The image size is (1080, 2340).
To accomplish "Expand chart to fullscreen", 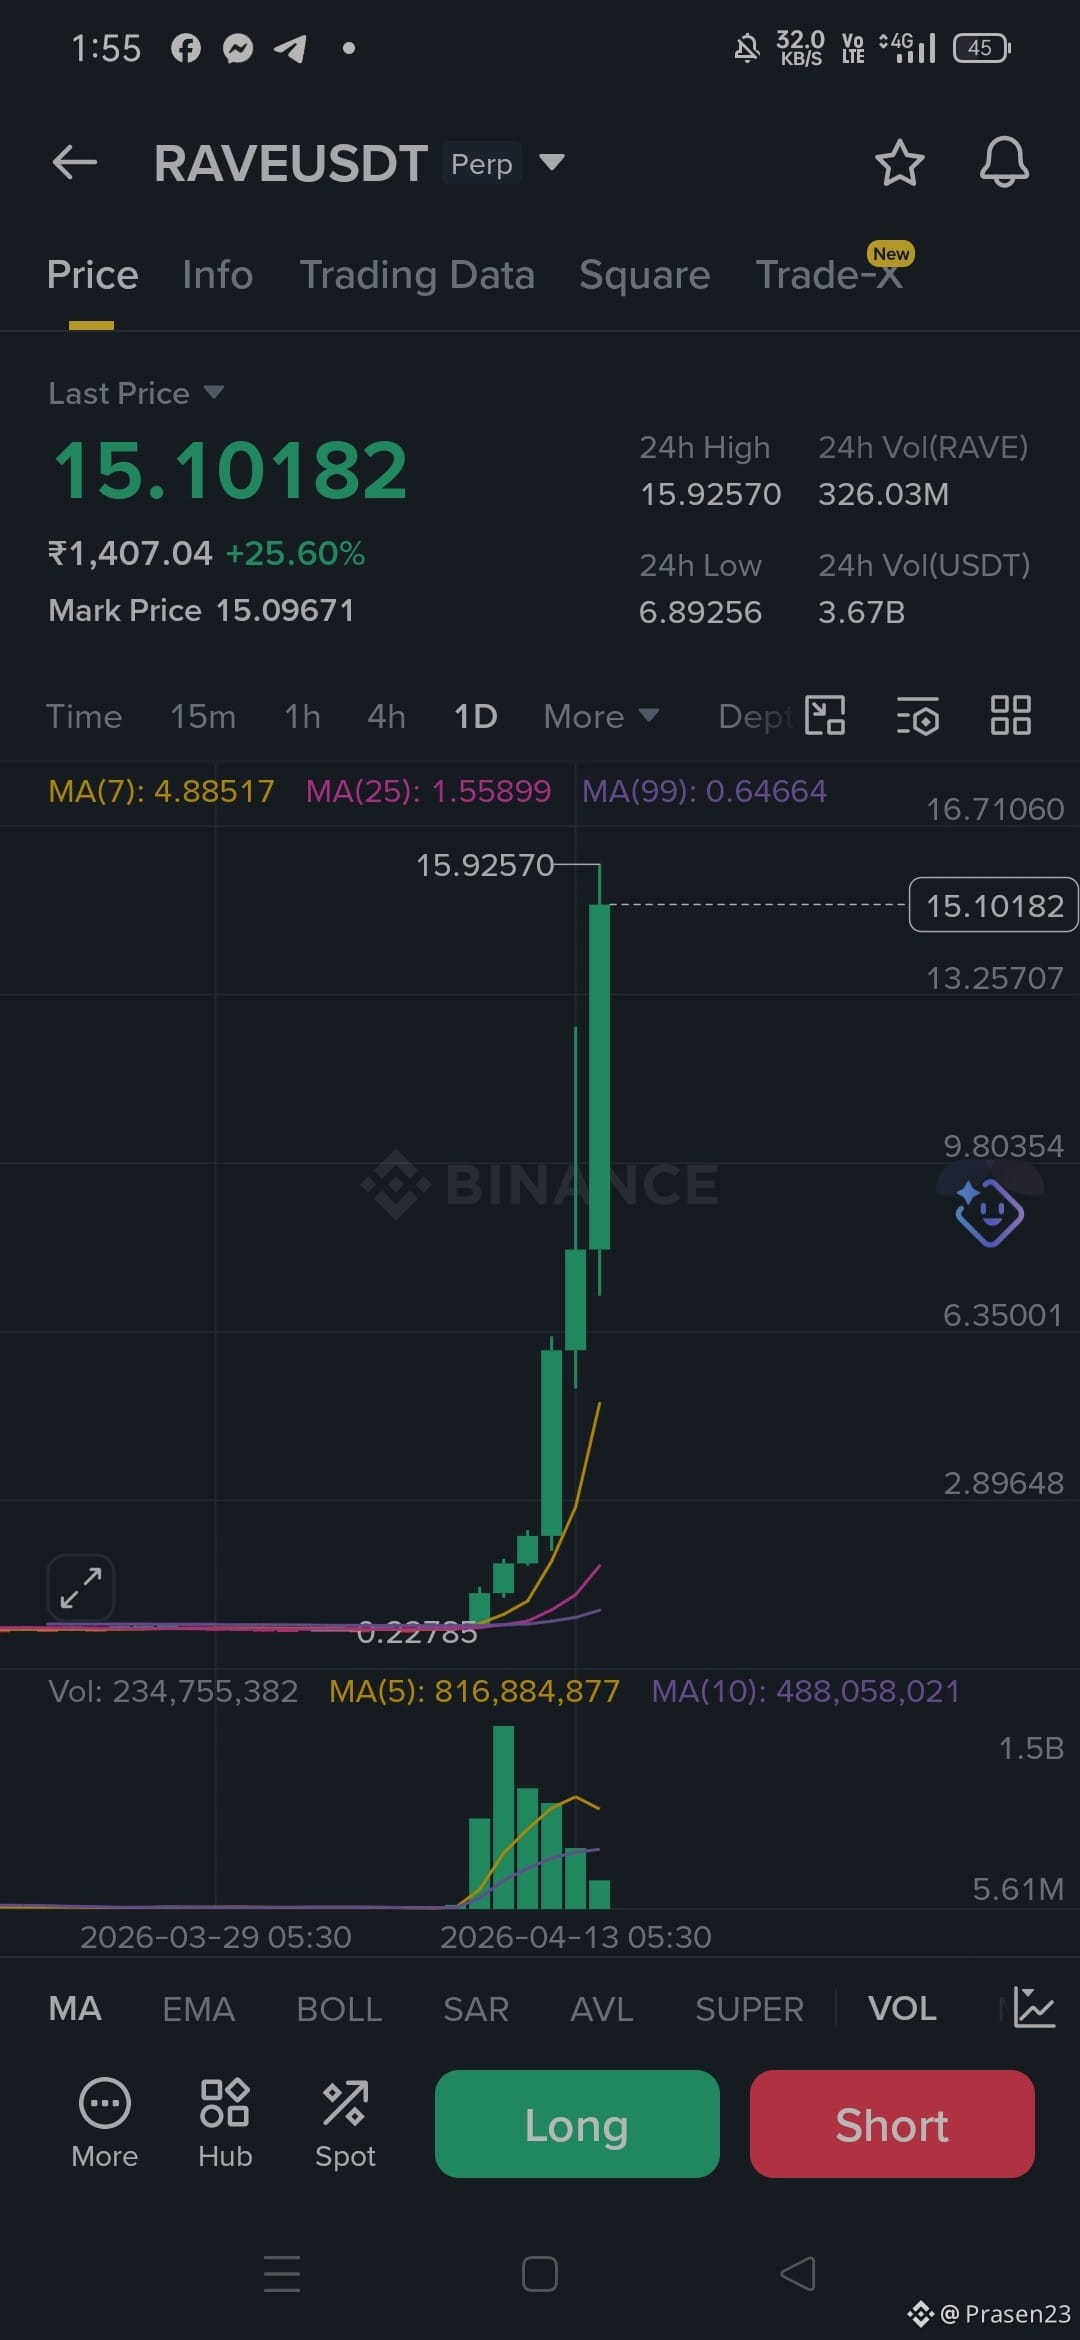I will [x=81, y=1587].
